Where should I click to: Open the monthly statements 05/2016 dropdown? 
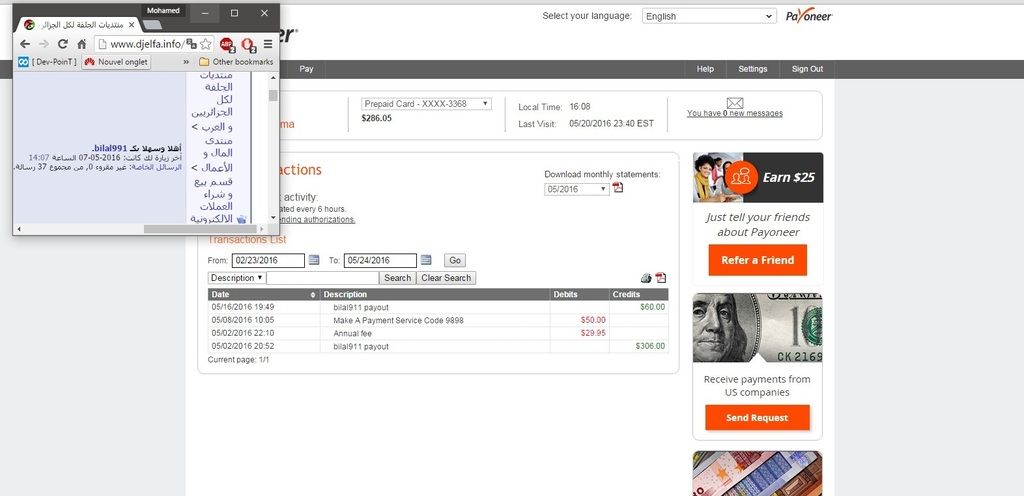pyautogui.click(x=577, y=189)
